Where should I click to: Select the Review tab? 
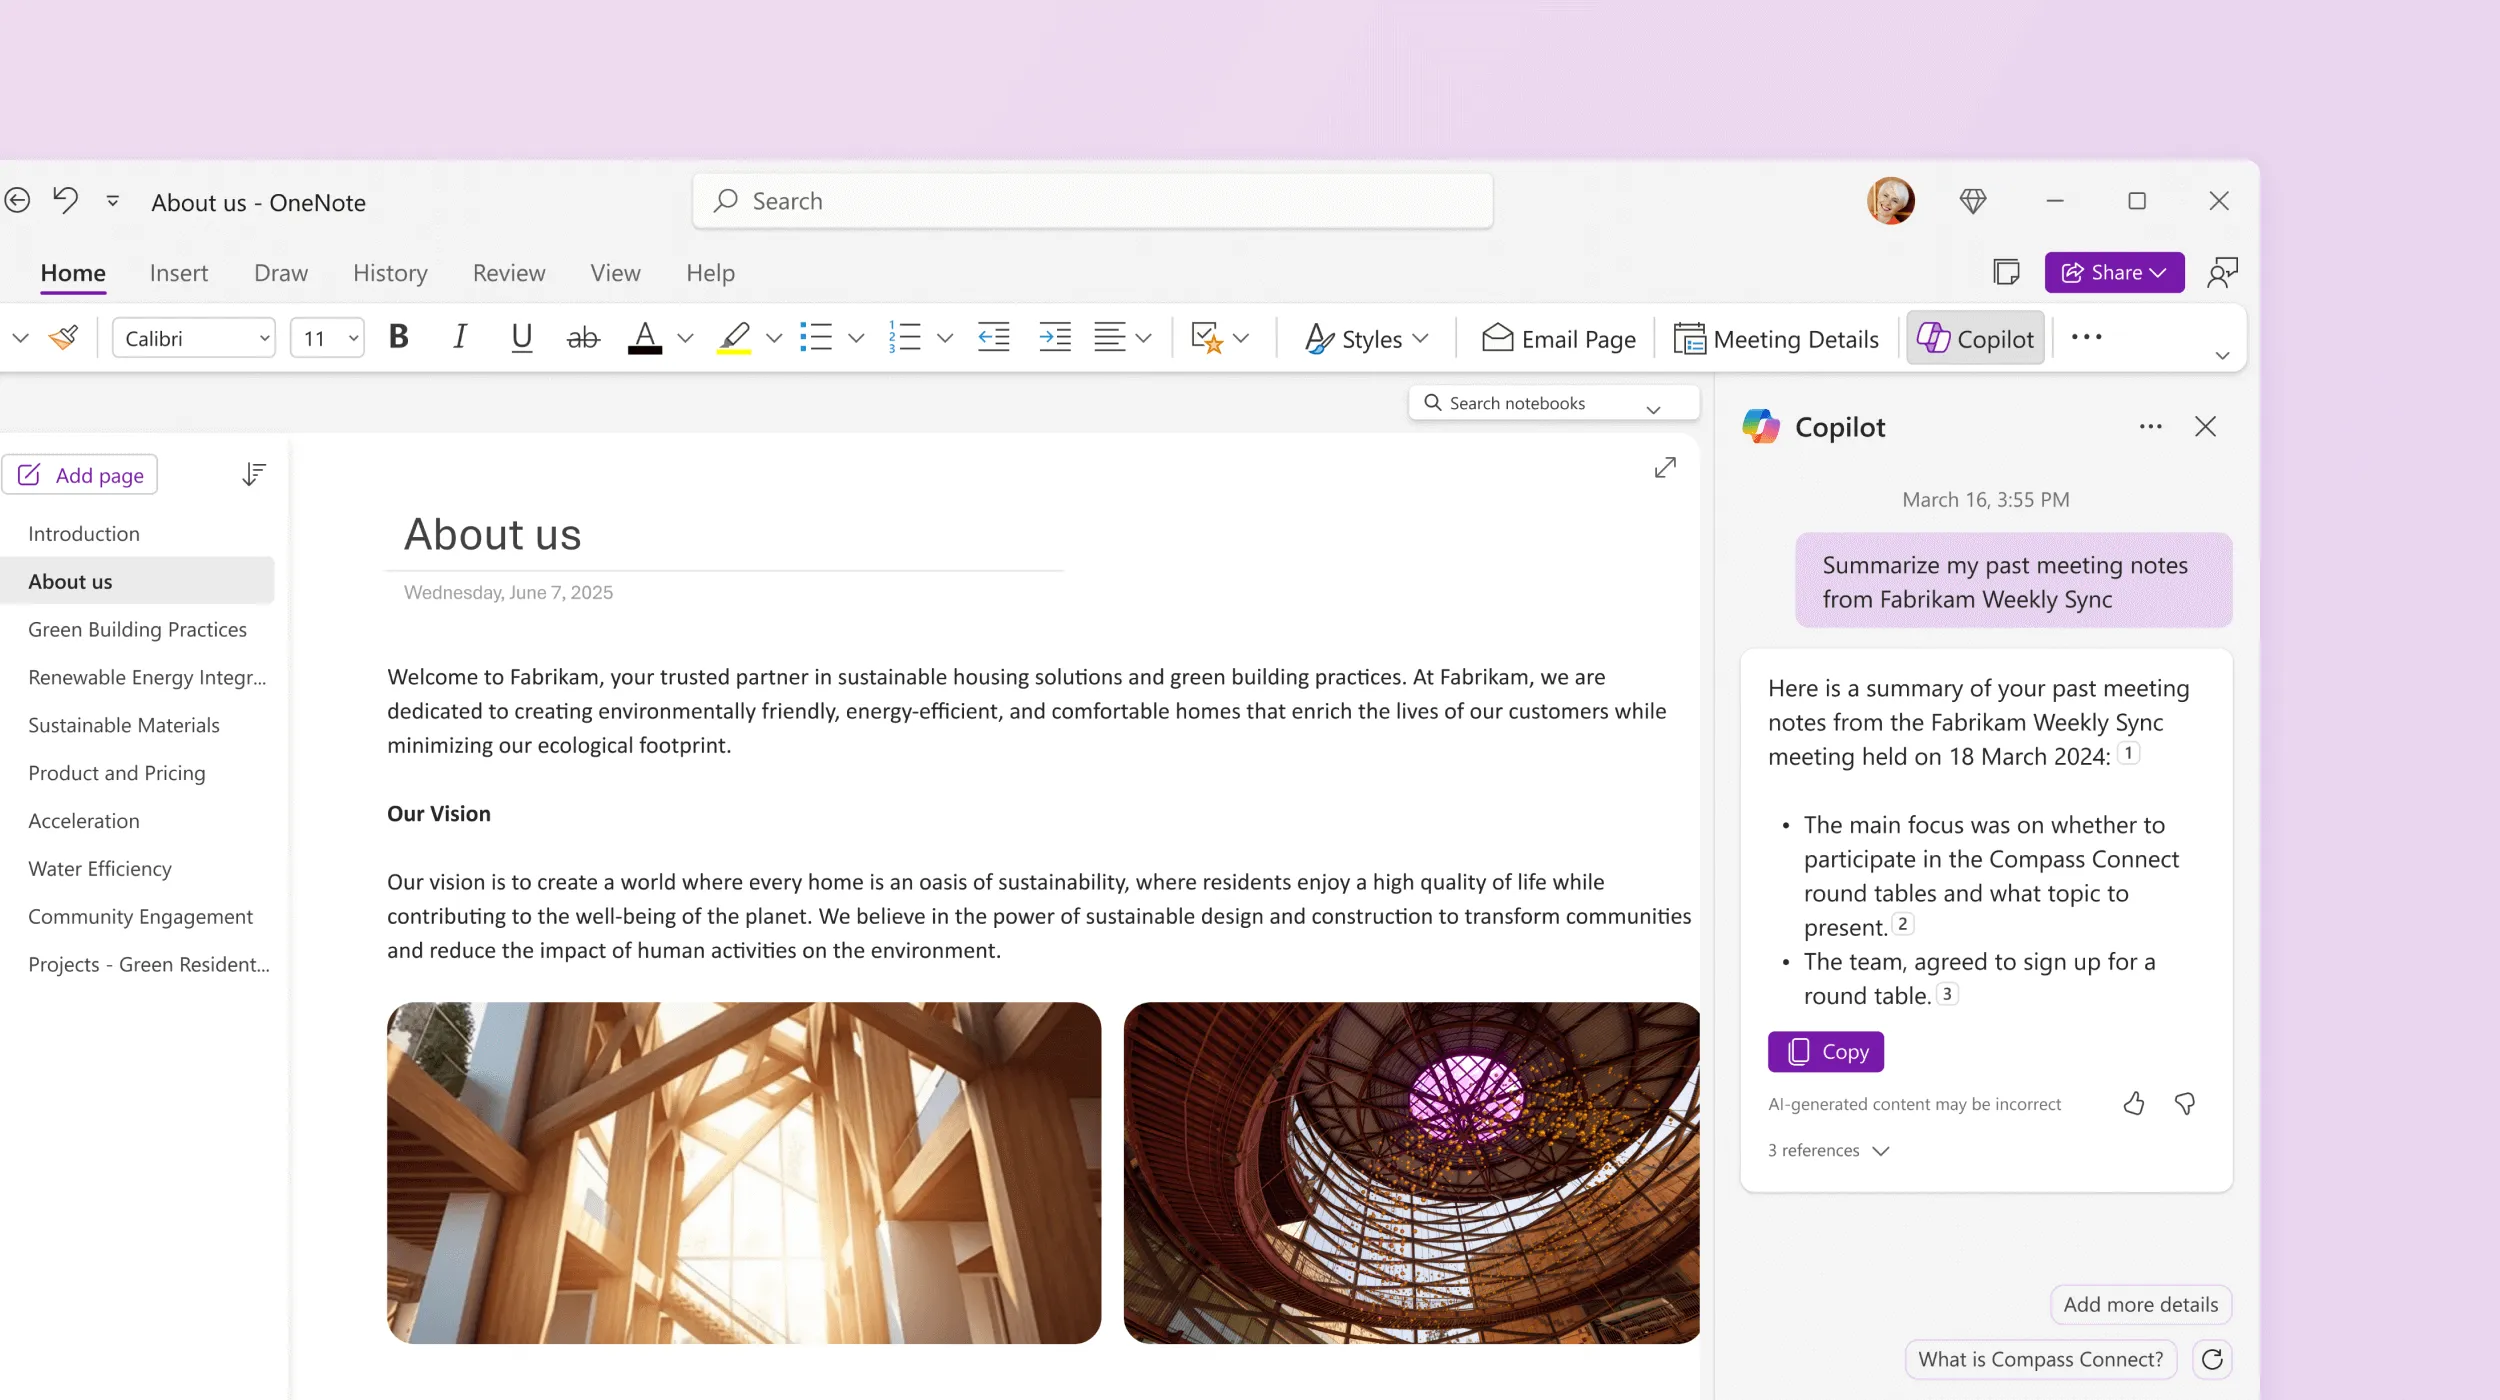[508, 273]
